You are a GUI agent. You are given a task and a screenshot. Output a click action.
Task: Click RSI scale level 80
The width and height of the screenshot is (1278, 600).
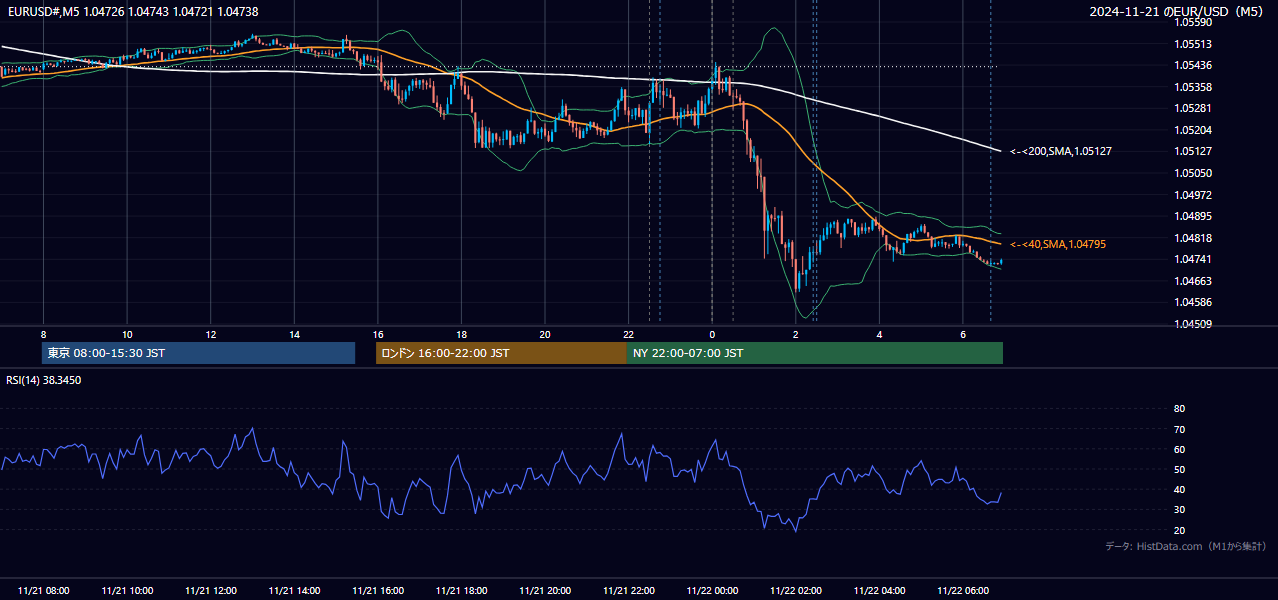point(1179,409)
